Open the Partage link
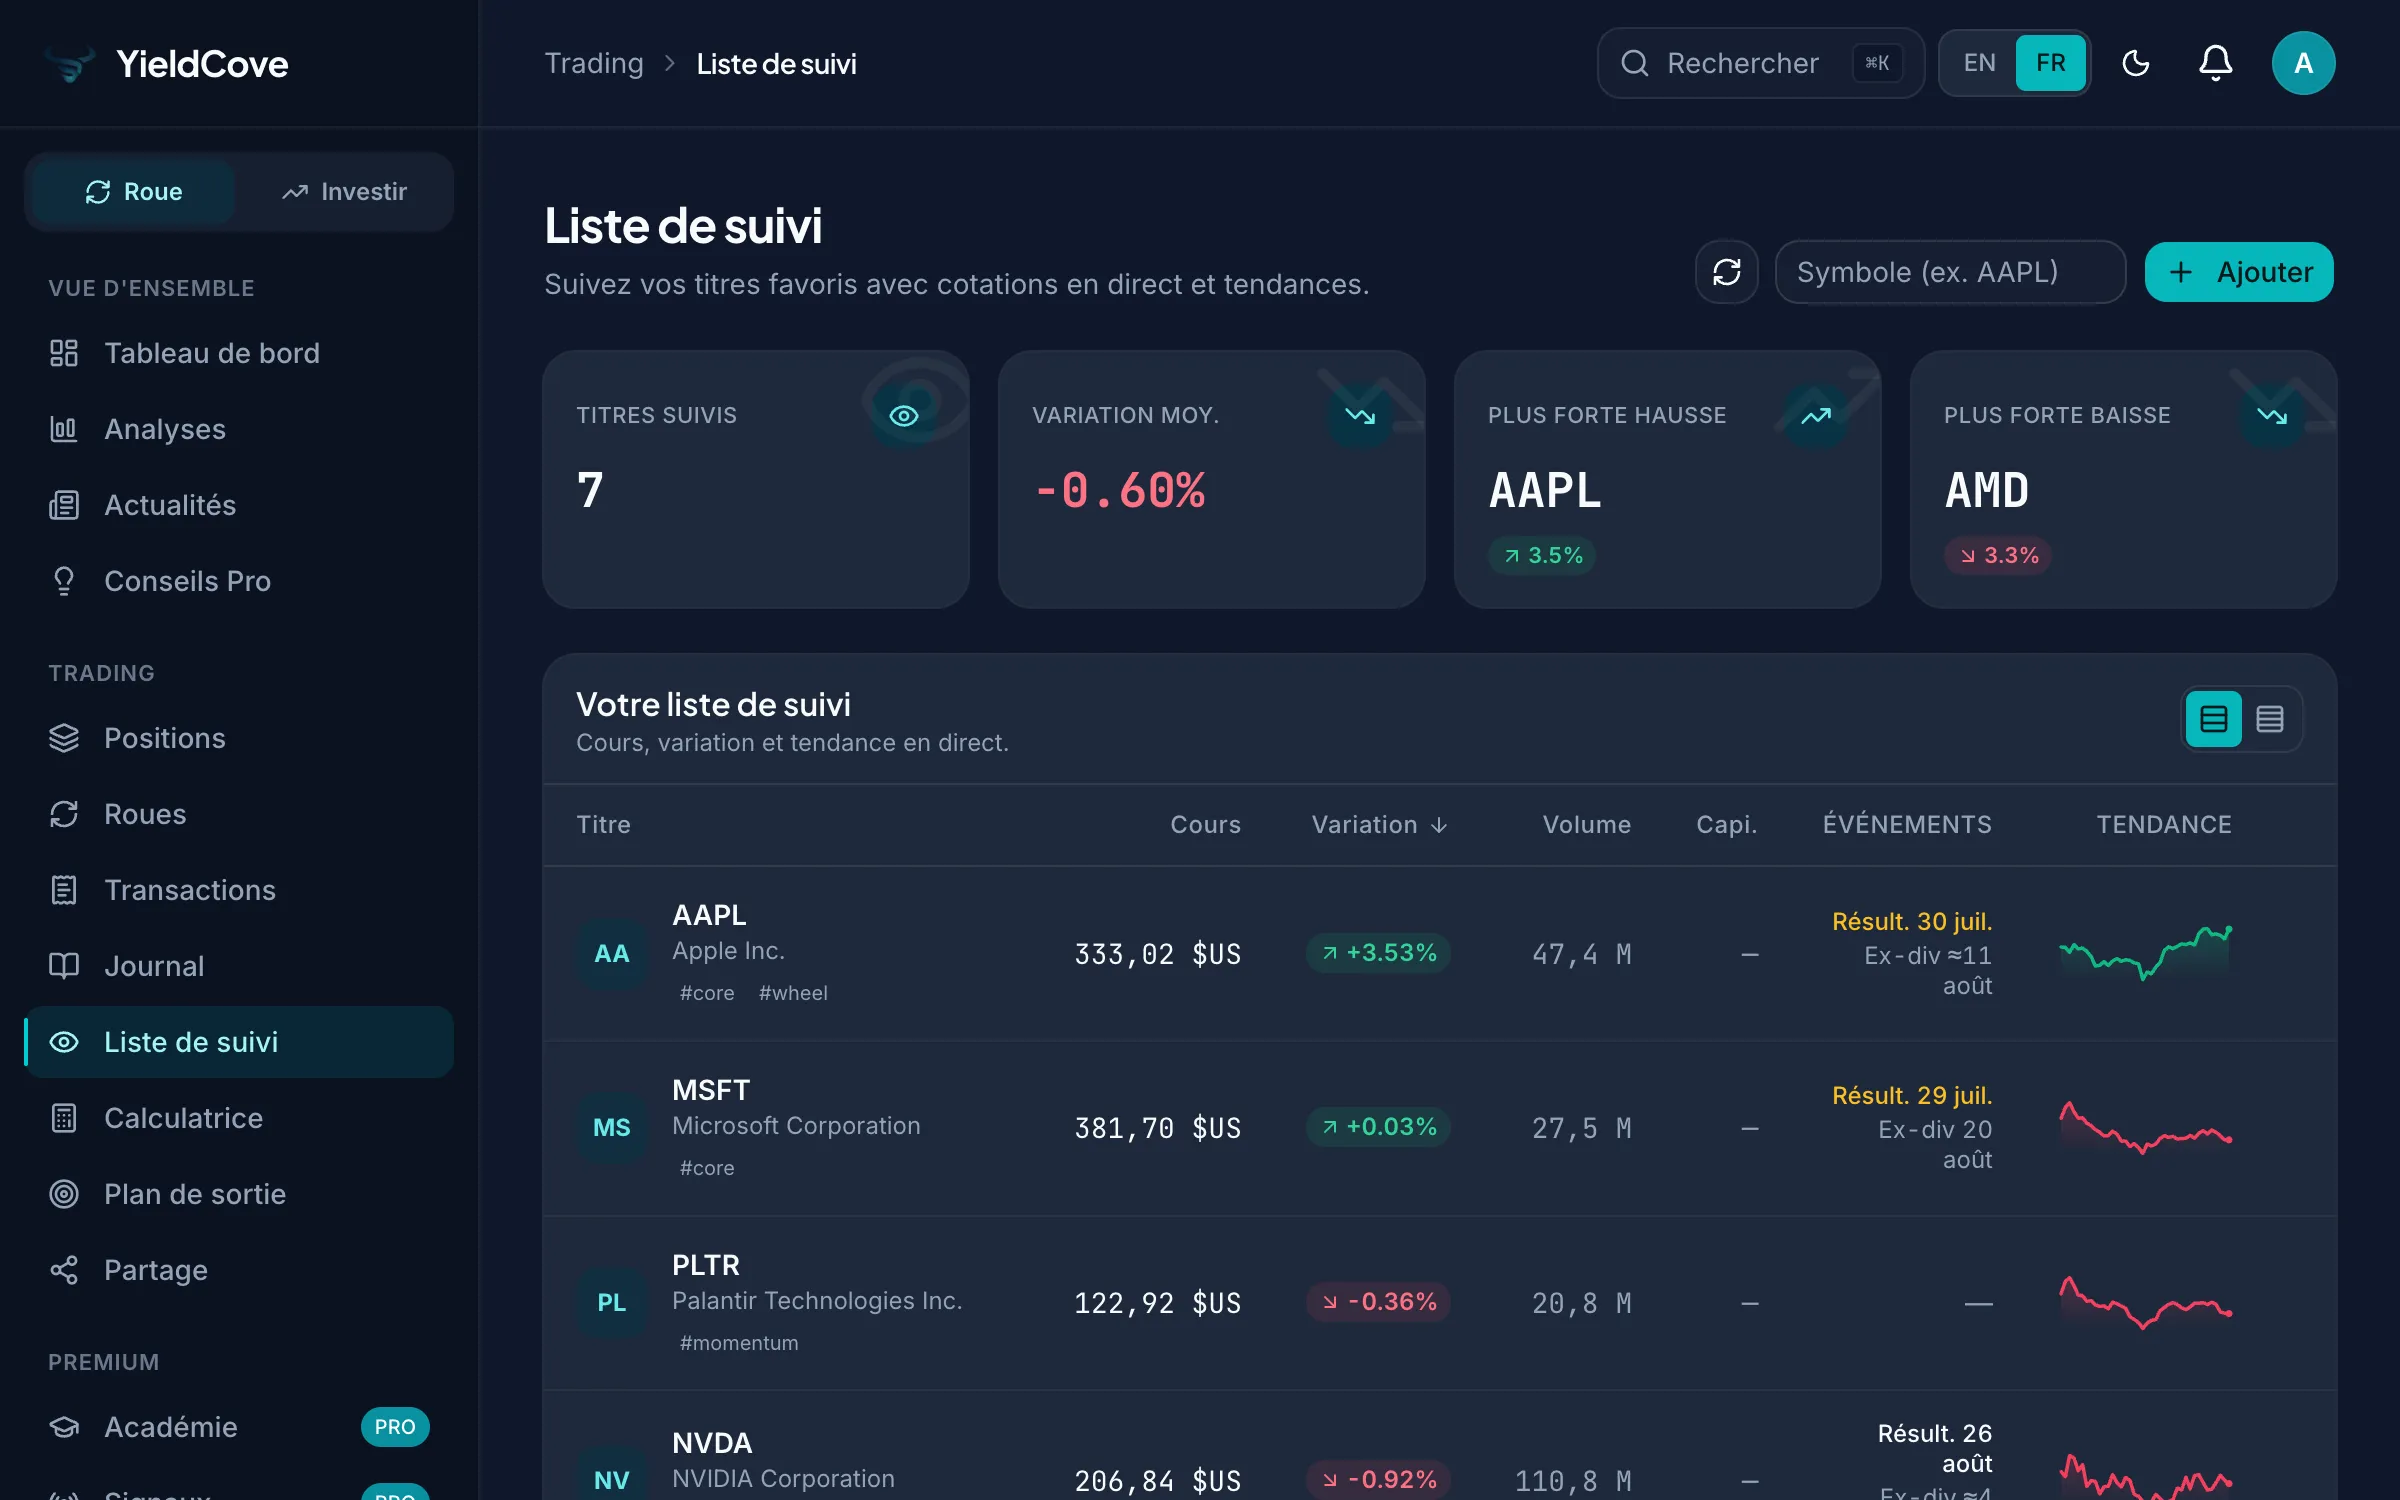 tap(239, 1270)
